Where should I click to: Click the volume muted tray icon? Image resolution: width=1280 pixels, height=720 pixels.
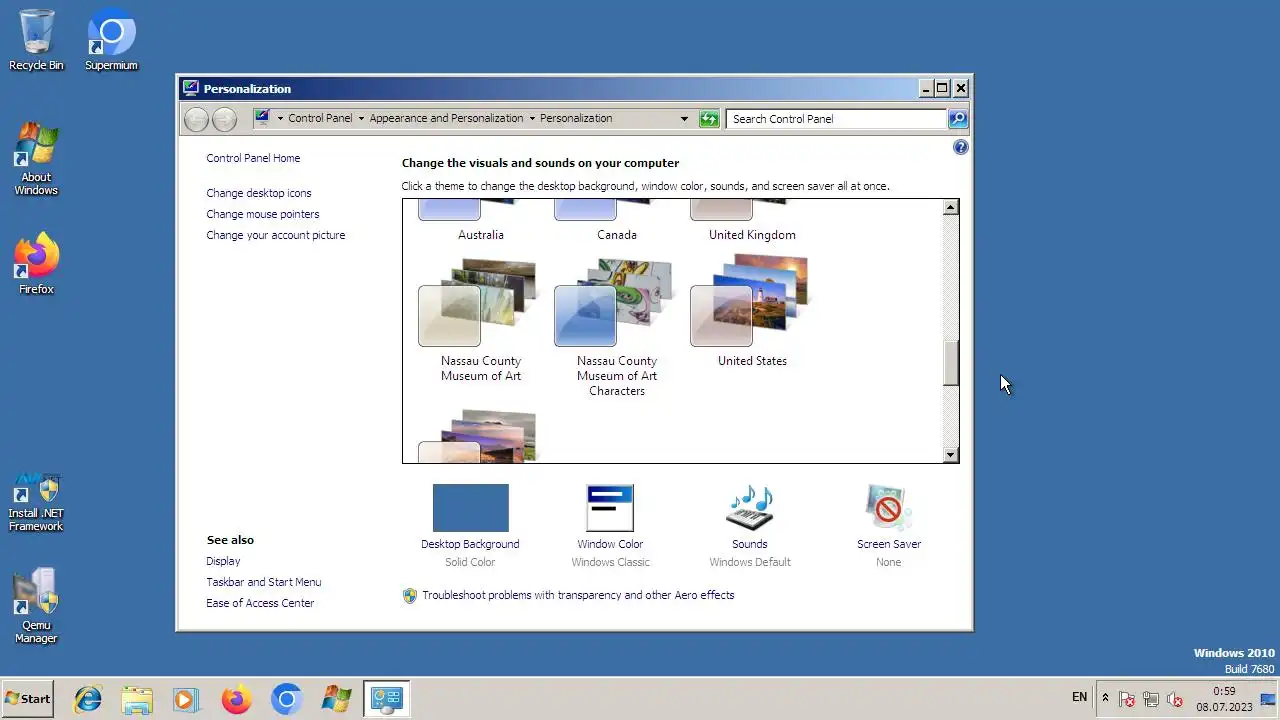[1175, 699]
